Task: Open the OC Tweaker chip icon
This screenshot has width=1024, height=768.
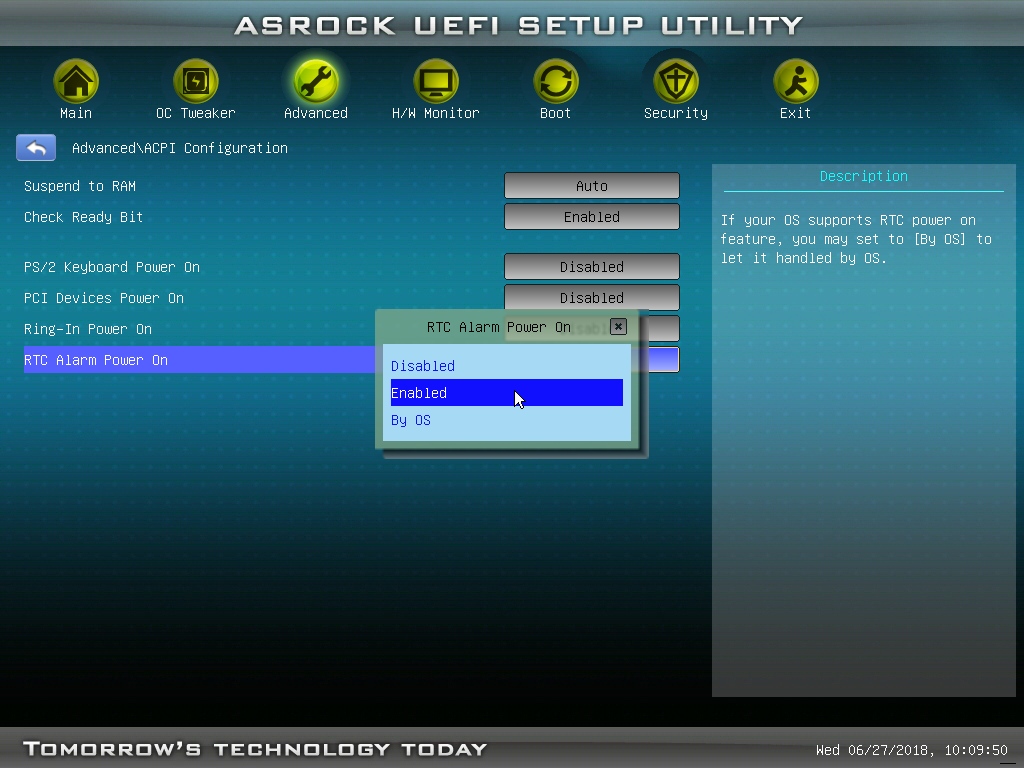Action: (195, 81)
